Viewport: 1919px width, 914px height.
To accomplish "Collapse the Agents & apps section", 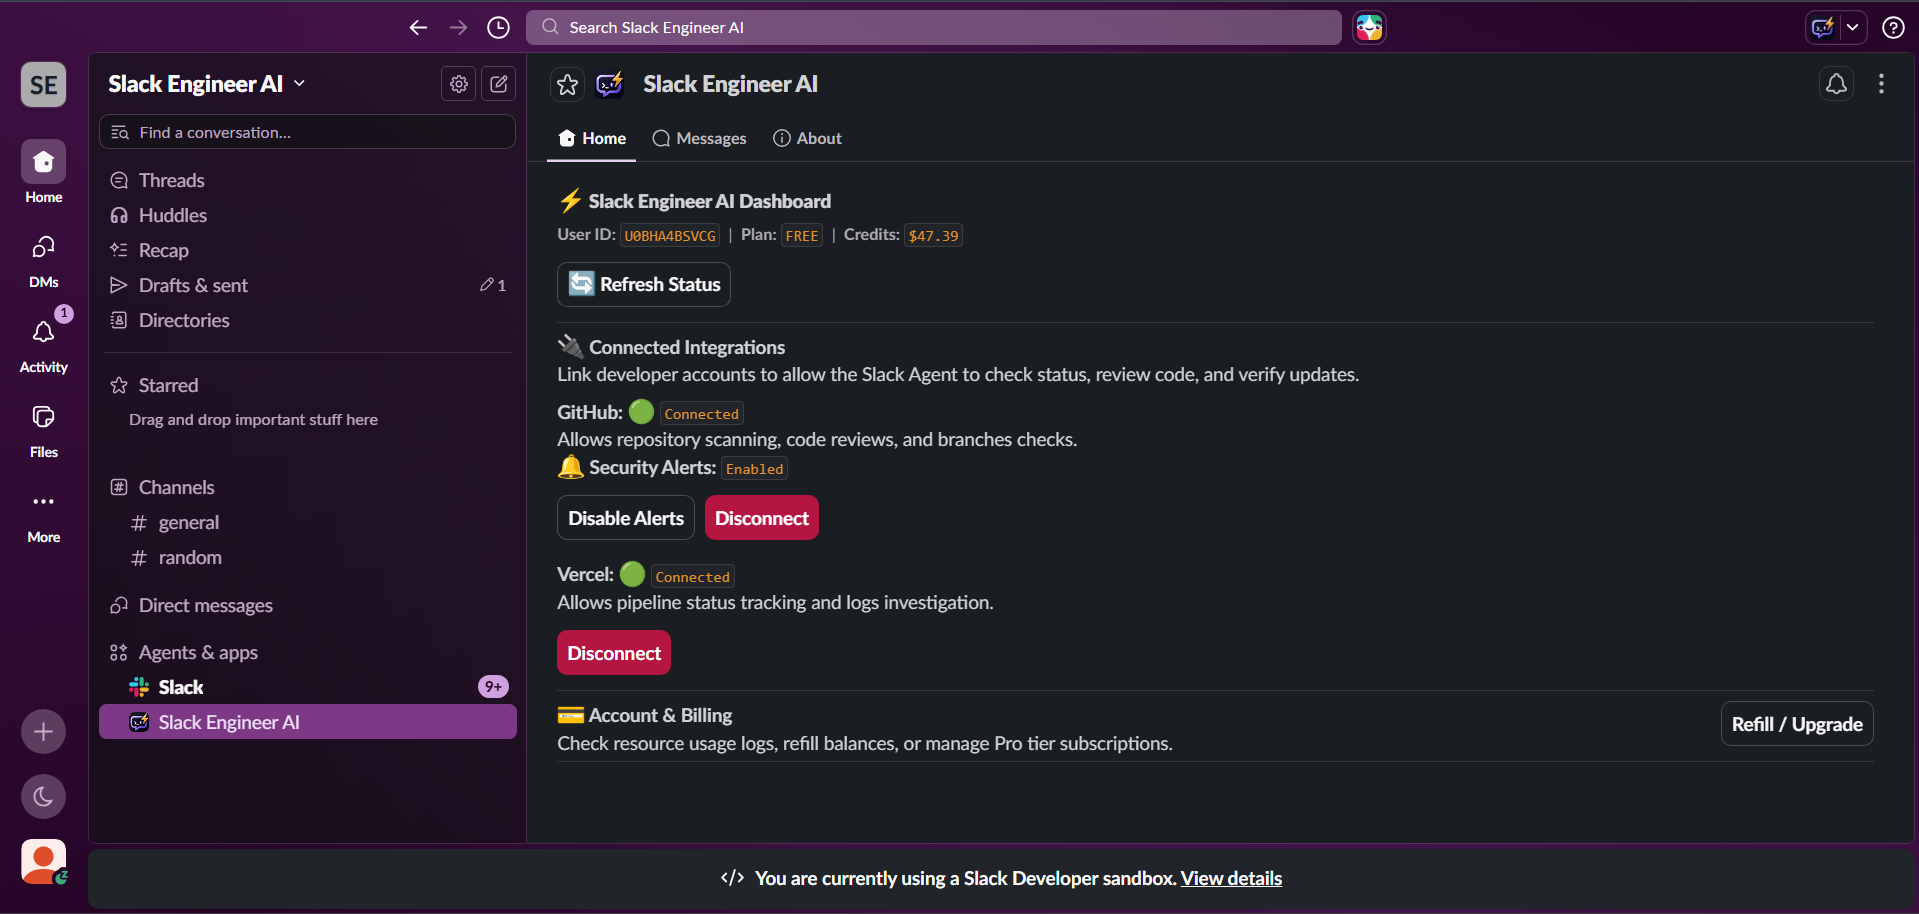I will tap(198, 652).
